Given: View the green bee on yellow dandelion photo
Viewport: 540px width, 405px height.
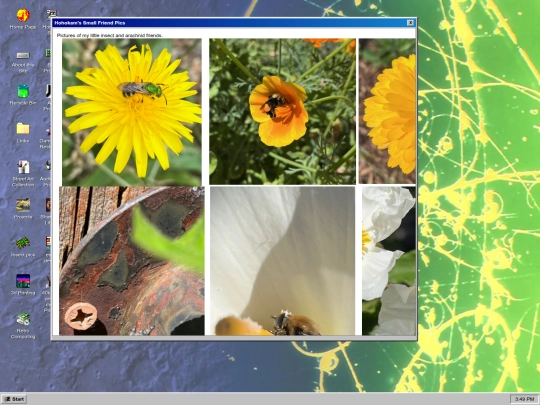Looking at the screenshot, I should point(132,112).
